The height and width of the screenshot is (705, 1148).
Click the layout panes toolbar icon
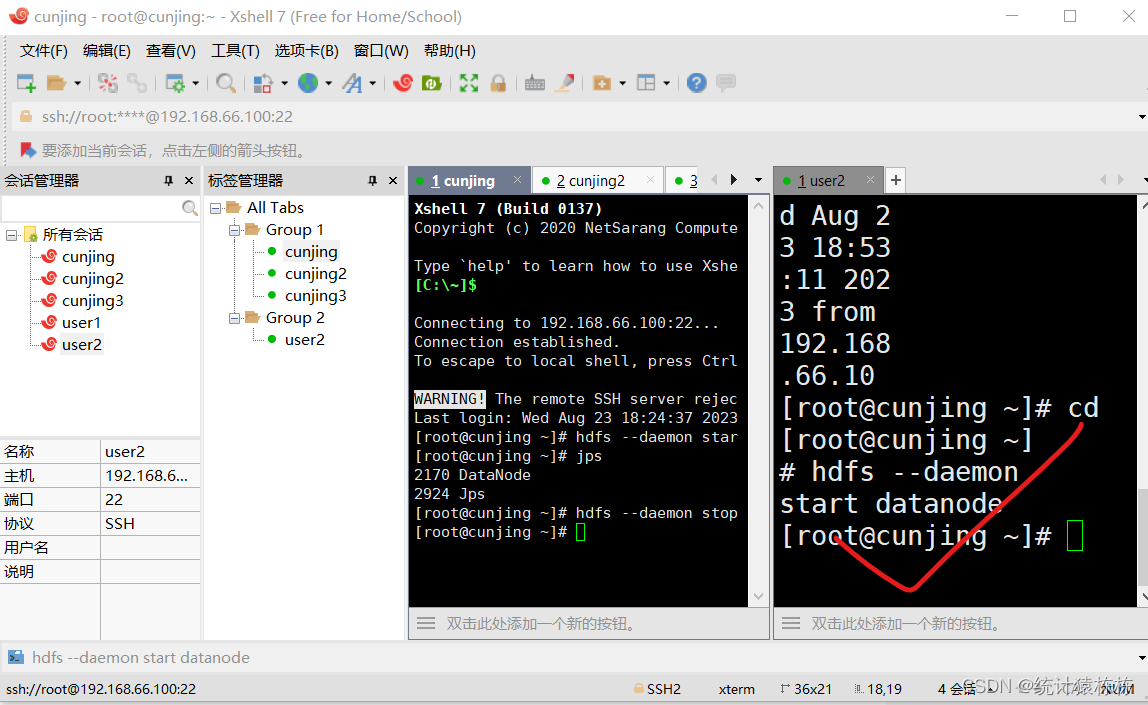tap(646, 83)
